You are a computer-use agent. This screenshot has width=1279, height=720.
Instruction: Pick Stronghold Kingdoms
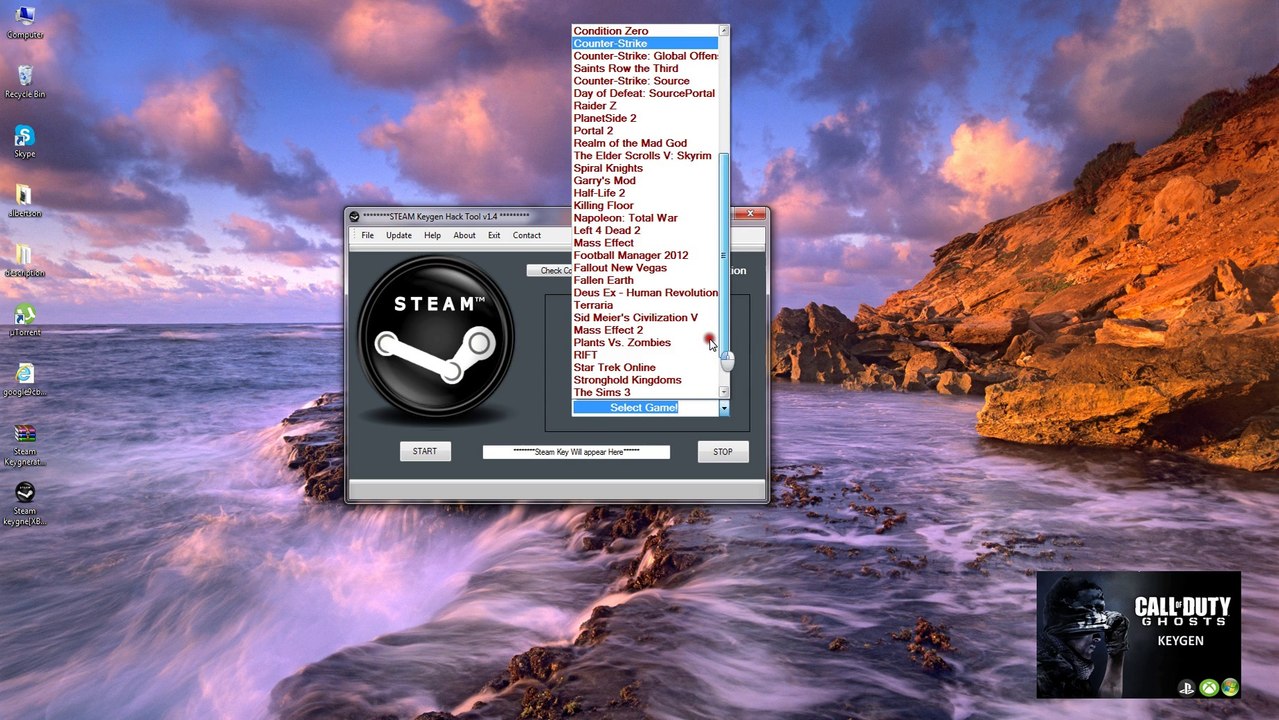tap(645, 380)
